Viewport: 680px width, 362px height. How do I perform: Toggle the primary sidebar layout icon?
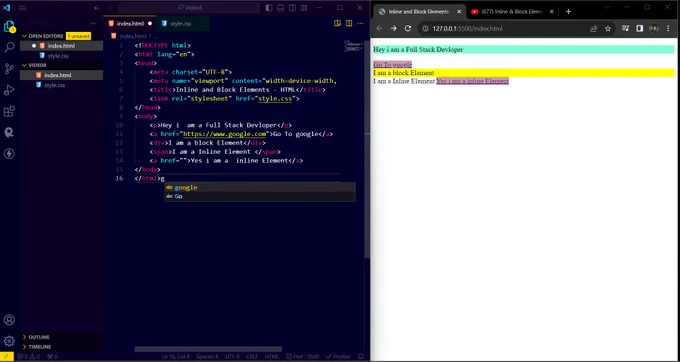tap(269, 8)
